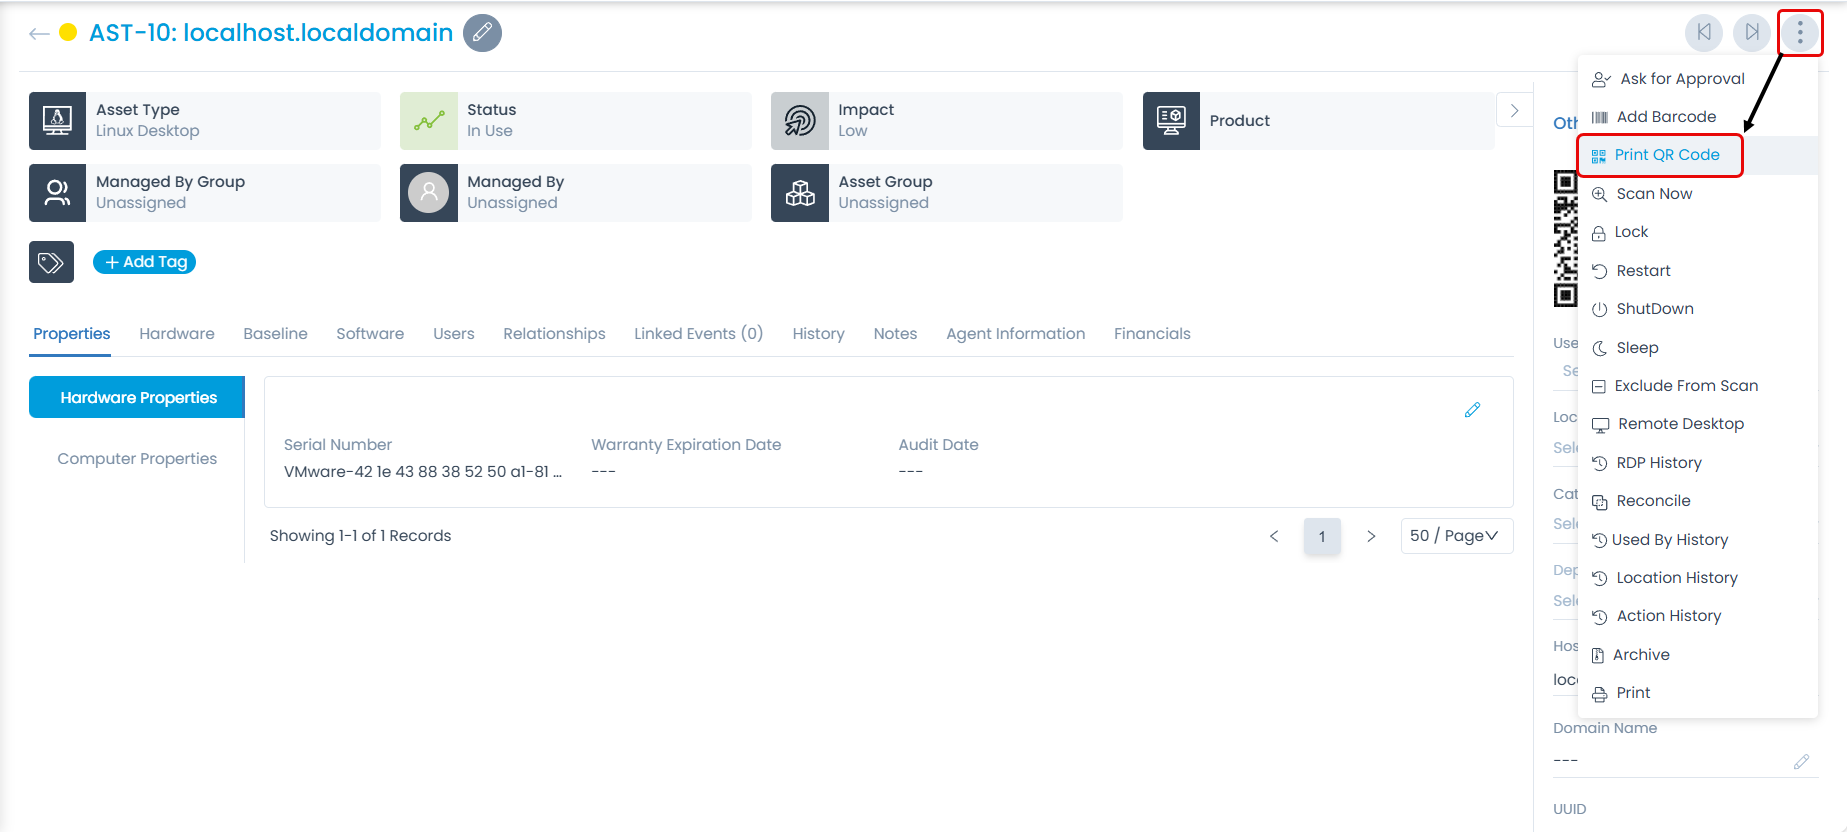Viewport: 1847px width, 832px height.
Task: Go to next asset record
Action: coord(1752,32)
